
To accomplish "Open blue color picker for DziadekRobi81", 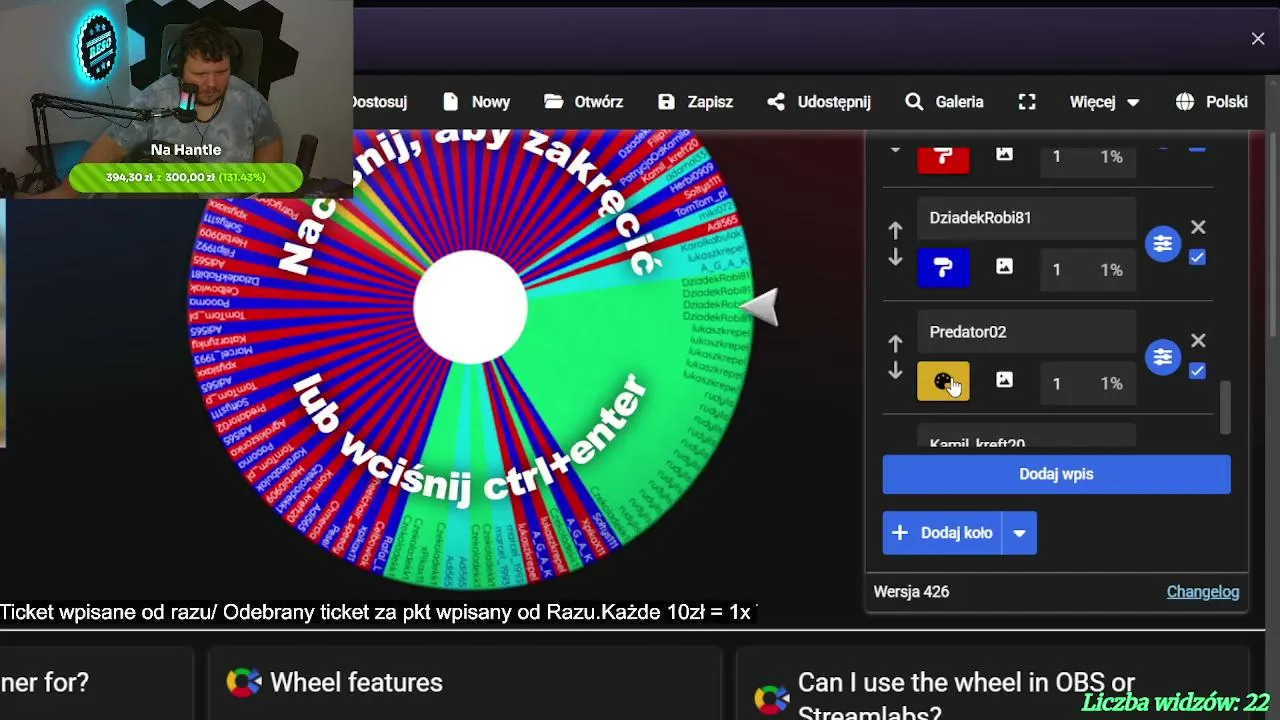I will point(943,268).
